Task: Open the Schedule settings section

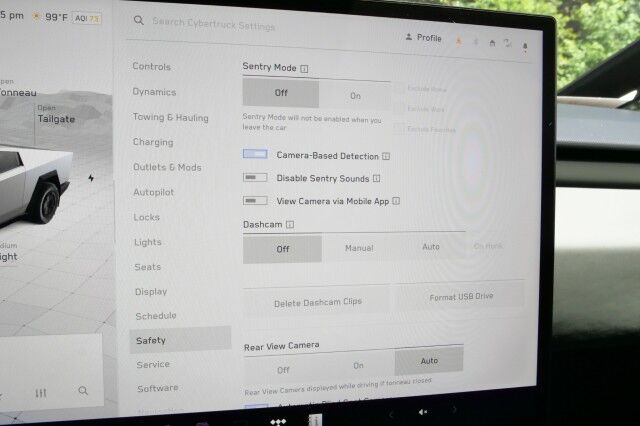Action: point(156,316)
